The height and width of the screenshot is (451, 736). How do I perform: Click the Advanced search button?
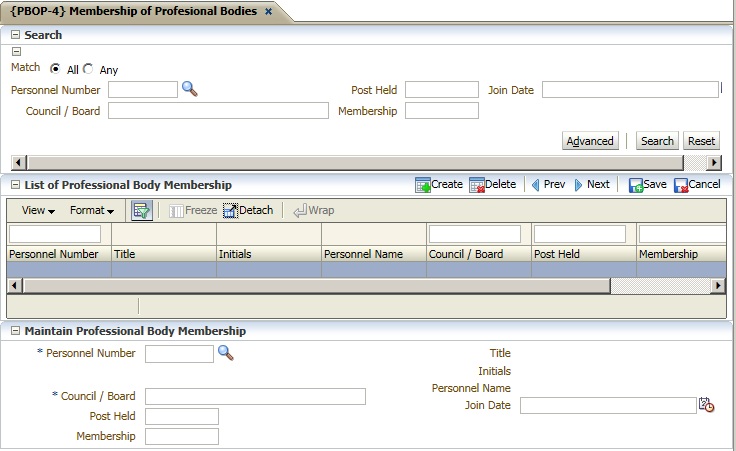[x=590, y=141]
